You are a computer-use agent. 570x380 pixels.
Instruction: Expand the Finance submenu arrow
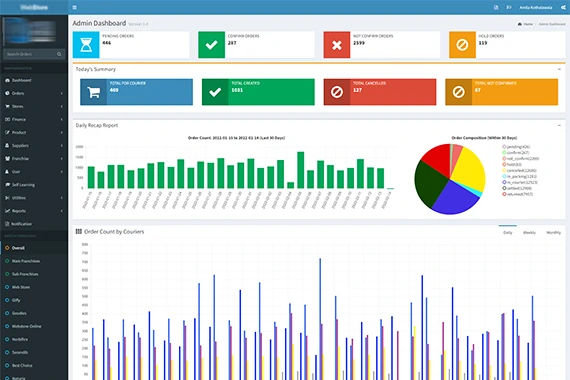click(x=62, y=120)
